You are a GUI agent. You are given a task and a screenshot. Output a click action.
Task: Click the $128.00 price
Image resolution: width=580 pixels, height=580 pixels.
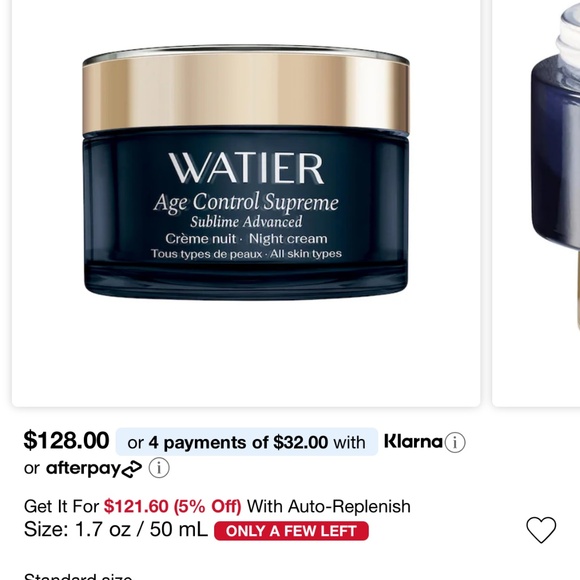(x=66, y=441)
